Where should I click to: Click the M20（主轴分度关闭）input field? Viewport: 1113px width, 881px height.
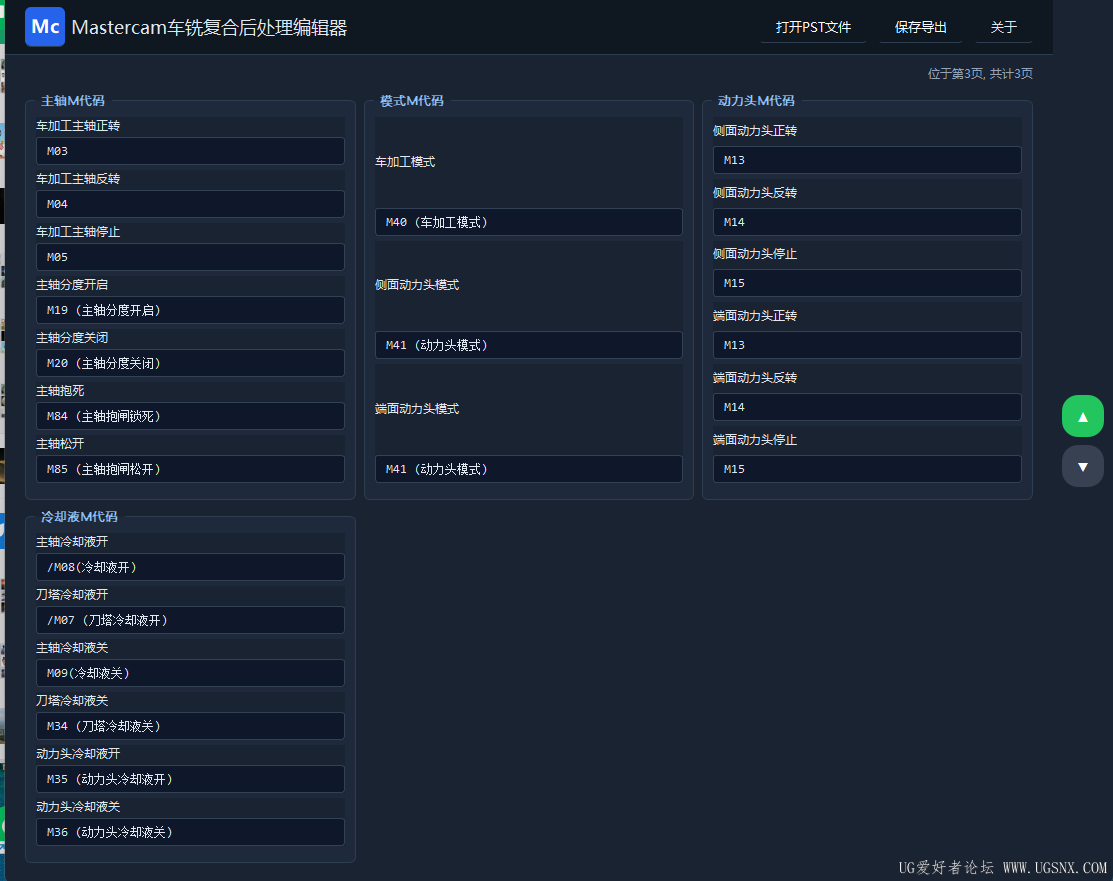[190, 363]
